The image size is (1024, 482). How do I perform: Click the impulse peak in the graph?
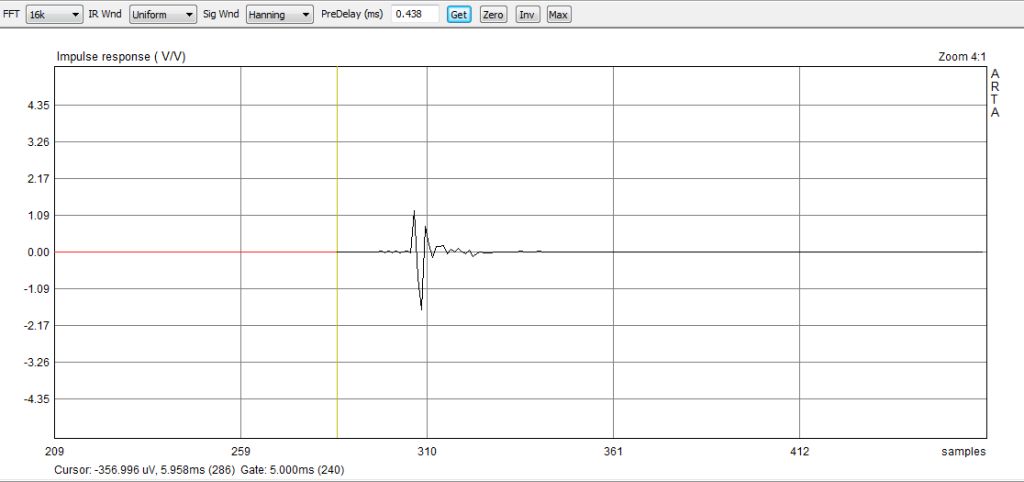(x=414, y=212)
